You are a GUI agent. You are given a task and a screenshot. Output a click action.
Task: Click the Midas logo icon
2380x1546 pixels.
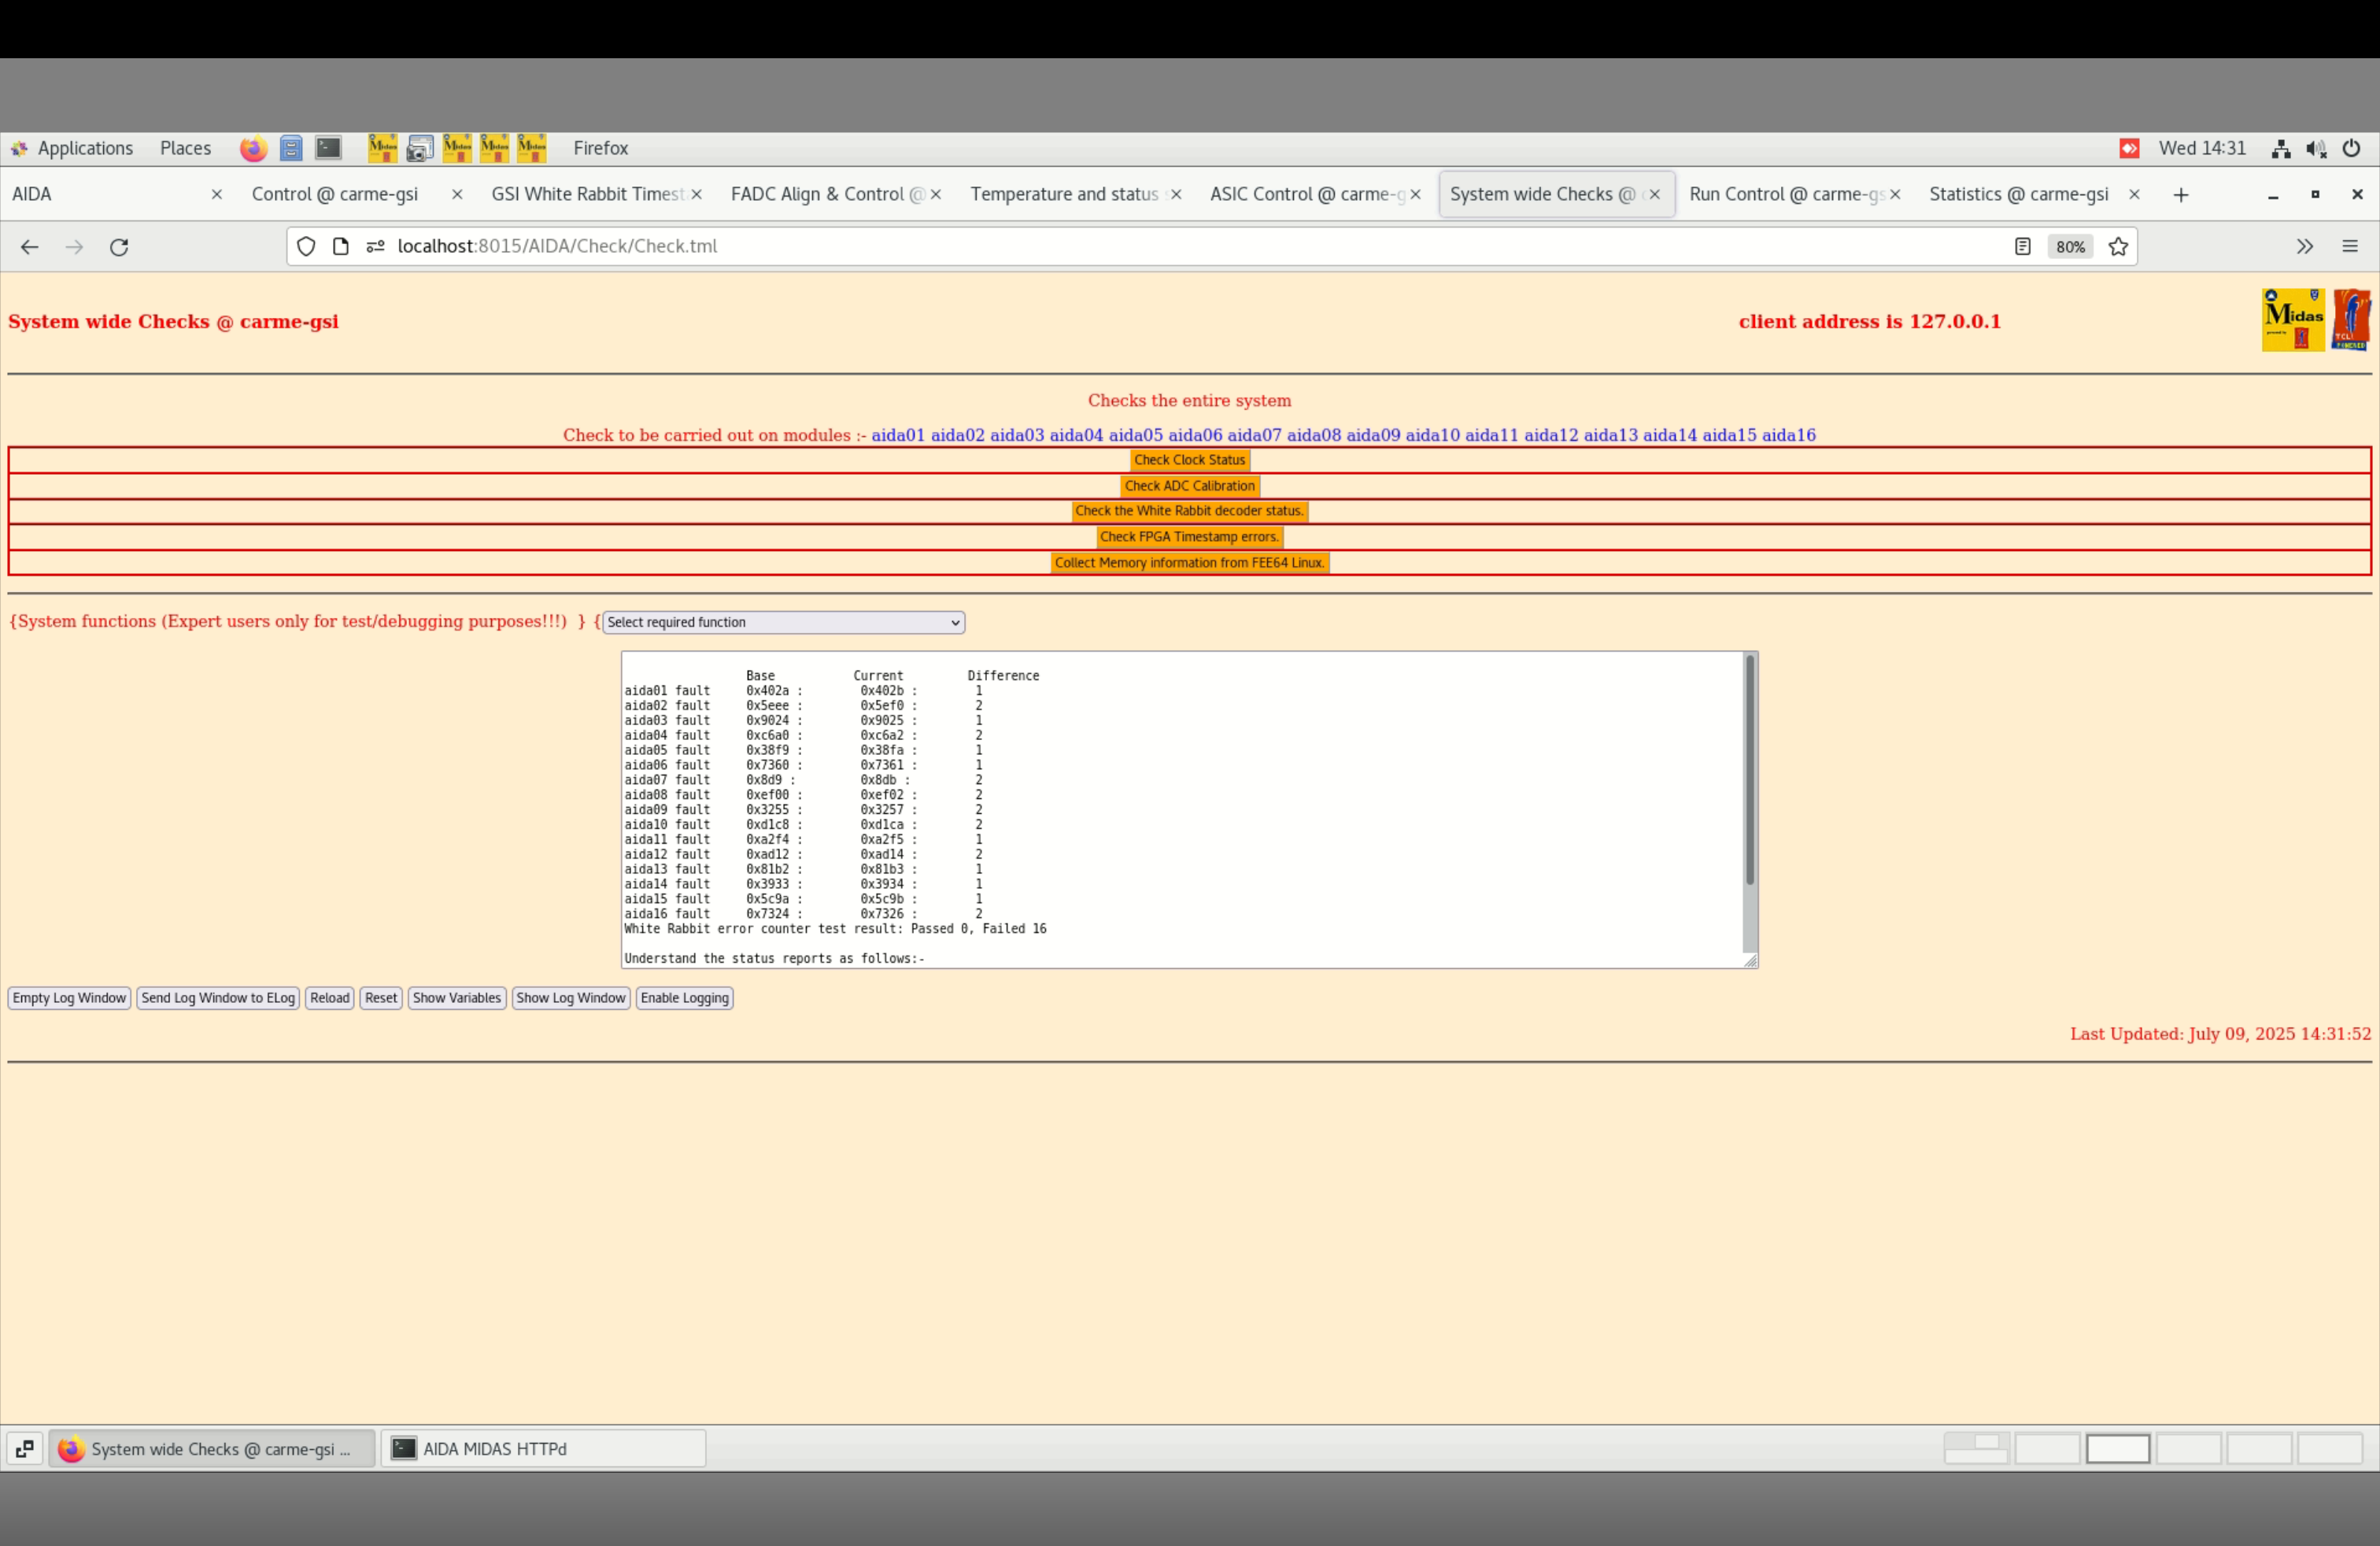pyautogui.click(x=2293, y=320)
